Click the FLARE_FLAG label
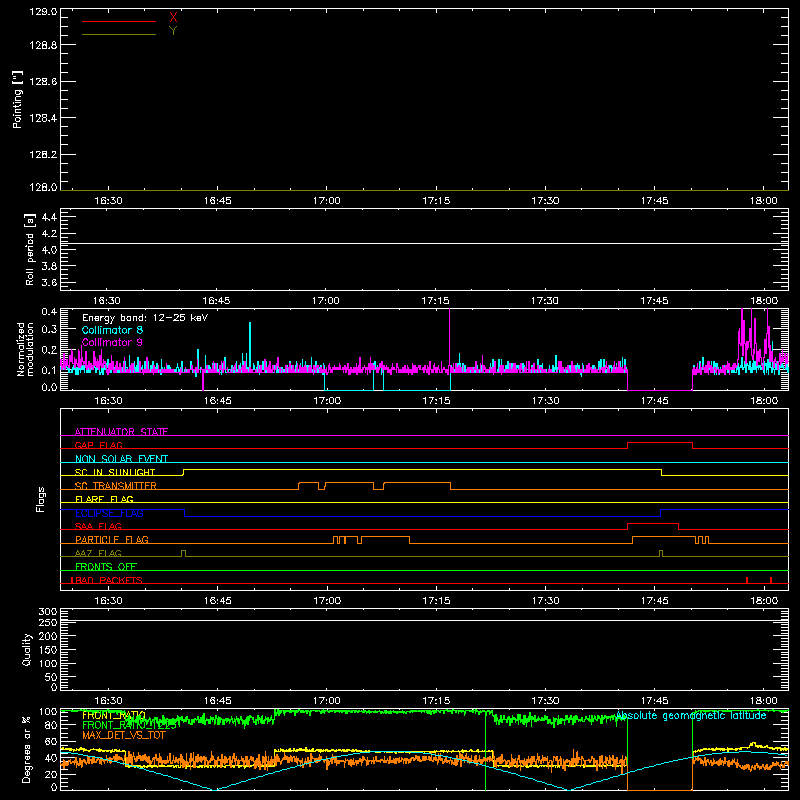This screenshot has width=800, height=800. pyautogui.click(x=104, y=499)
